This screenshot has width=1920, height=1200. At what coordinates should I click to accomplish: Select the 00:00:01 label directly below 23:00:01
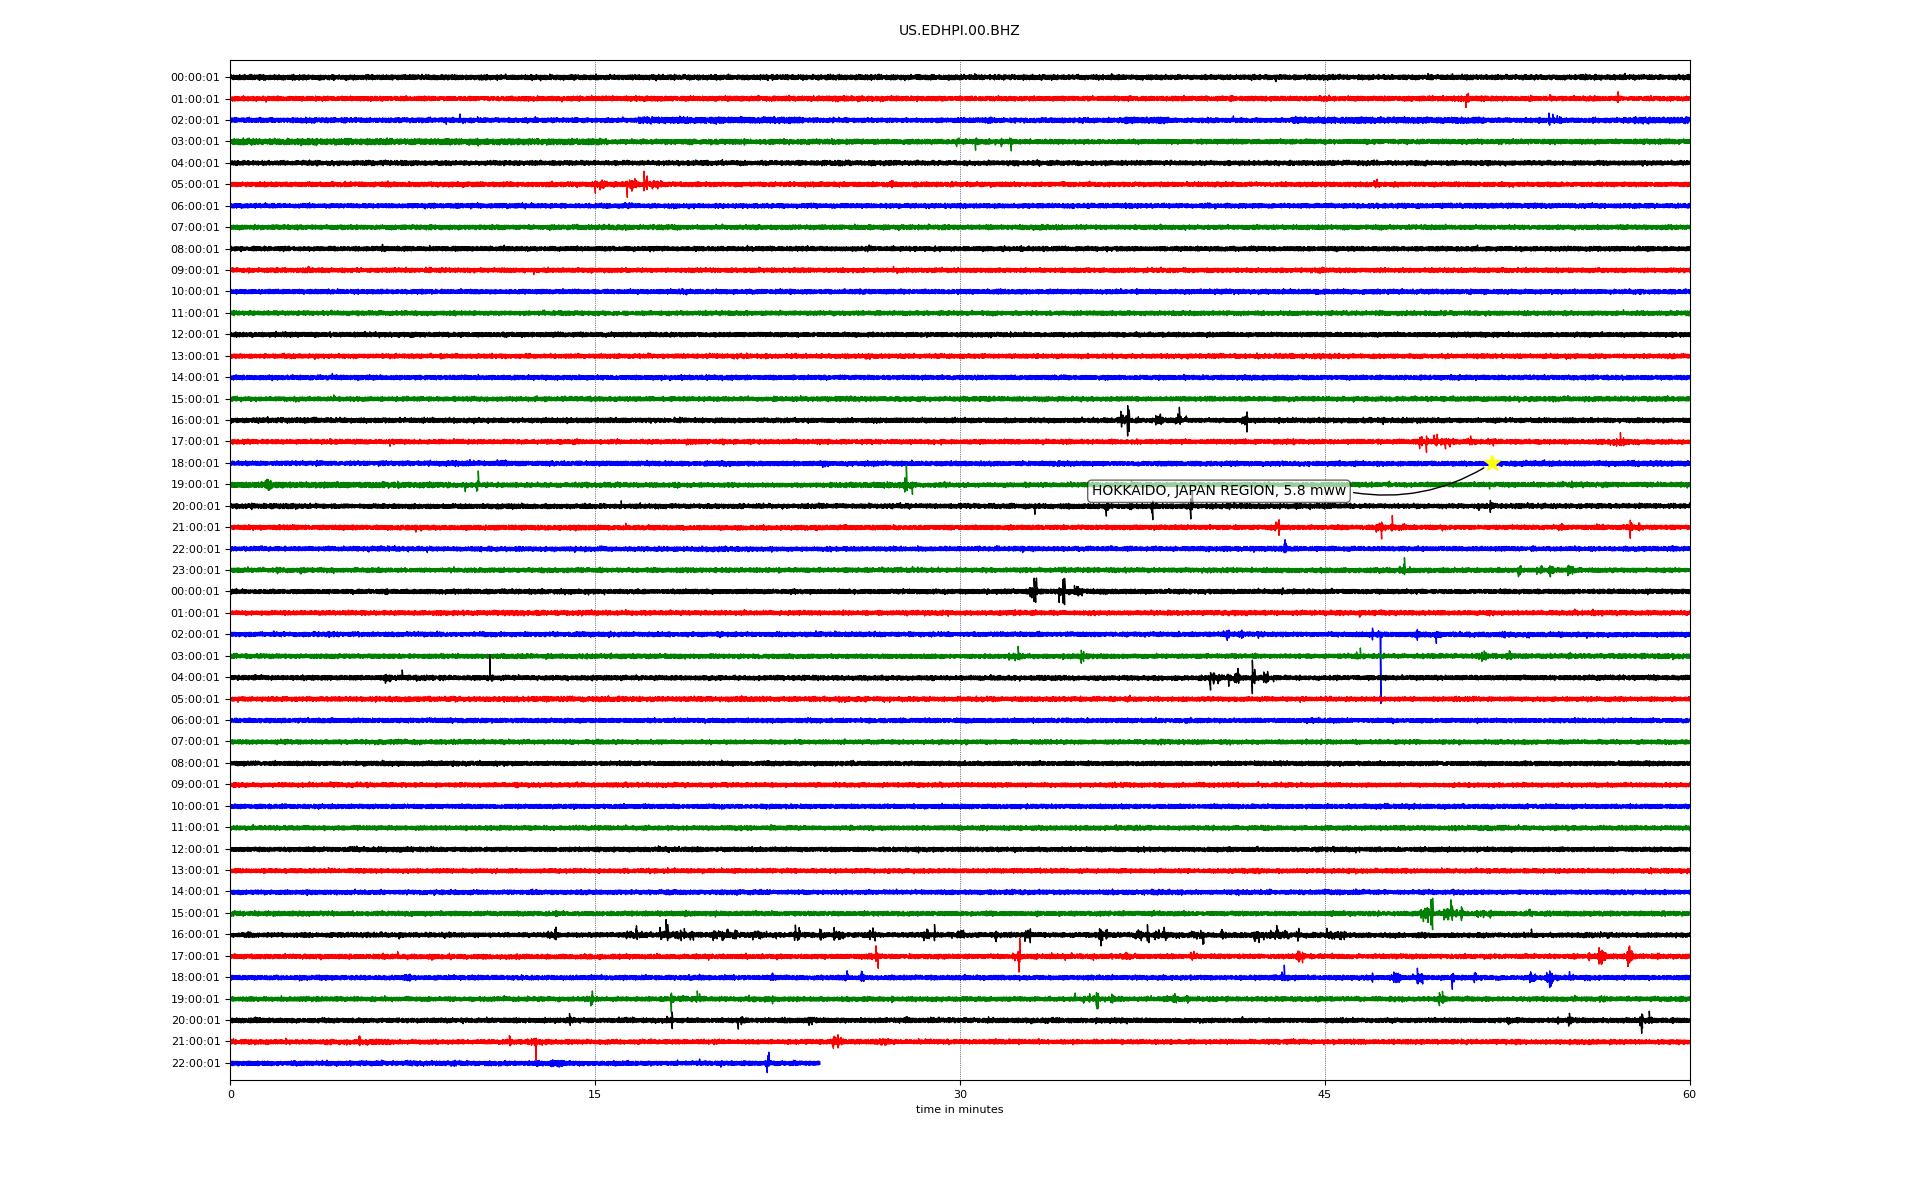(x=195, y=592)
